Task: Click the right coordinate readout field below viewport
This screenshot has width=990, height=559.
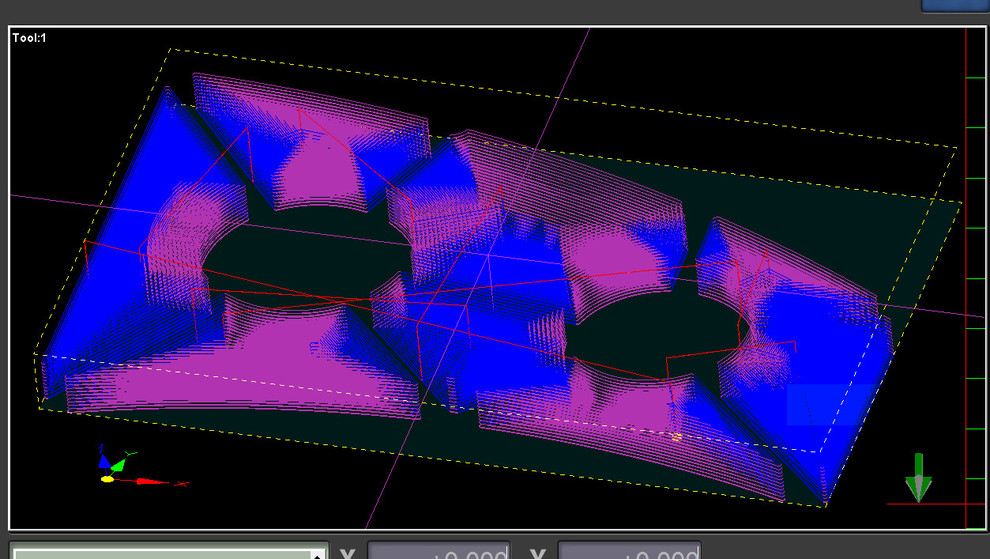Action: tap(628, 551)
